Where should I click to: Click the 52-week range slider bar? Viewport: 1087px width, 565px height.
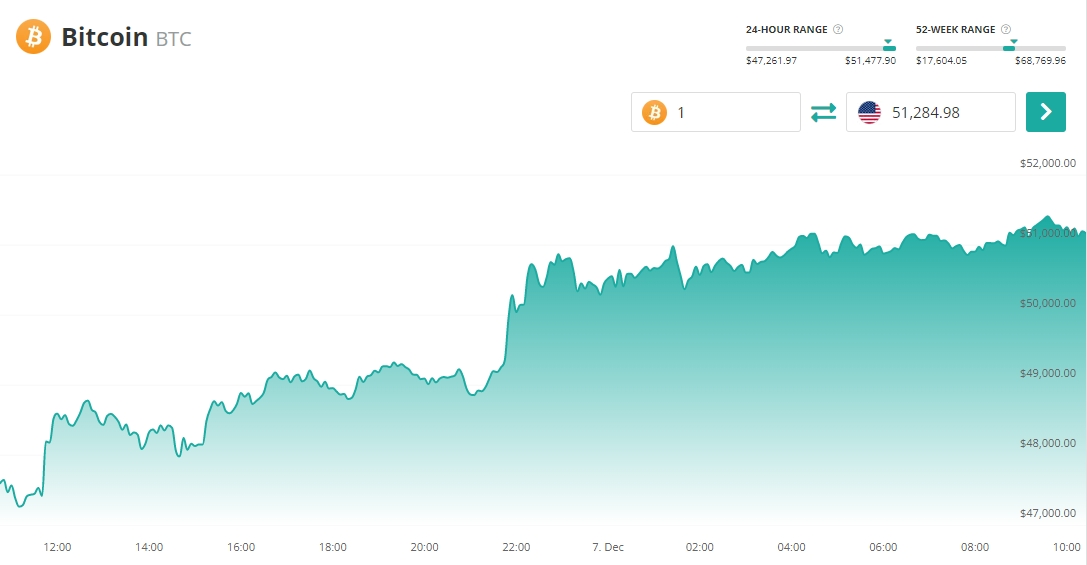[x=990, y=48]
